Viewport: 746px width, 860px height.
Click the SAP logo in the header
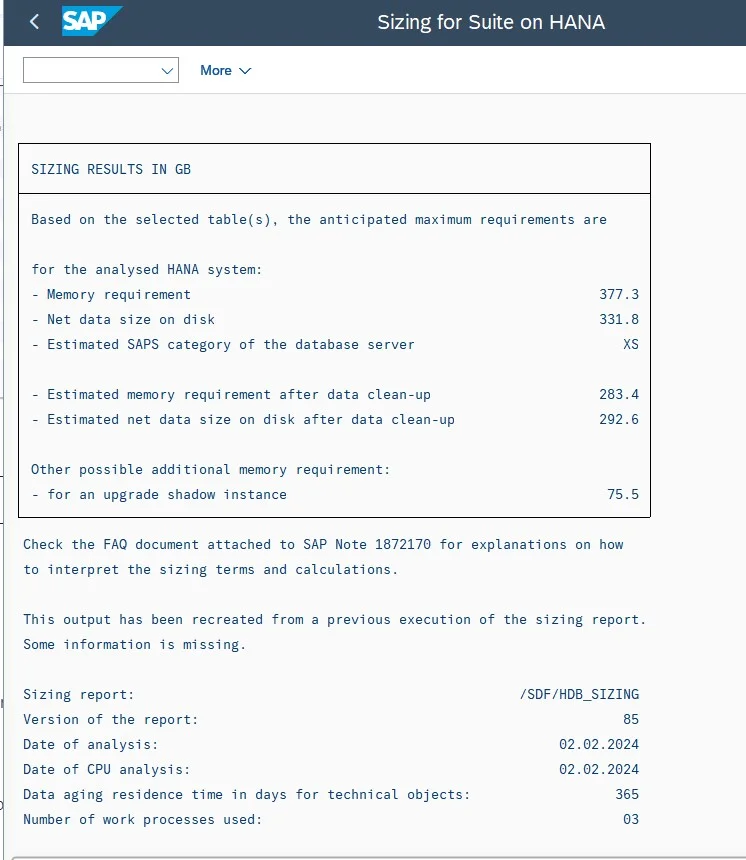[x=92, y=21]
